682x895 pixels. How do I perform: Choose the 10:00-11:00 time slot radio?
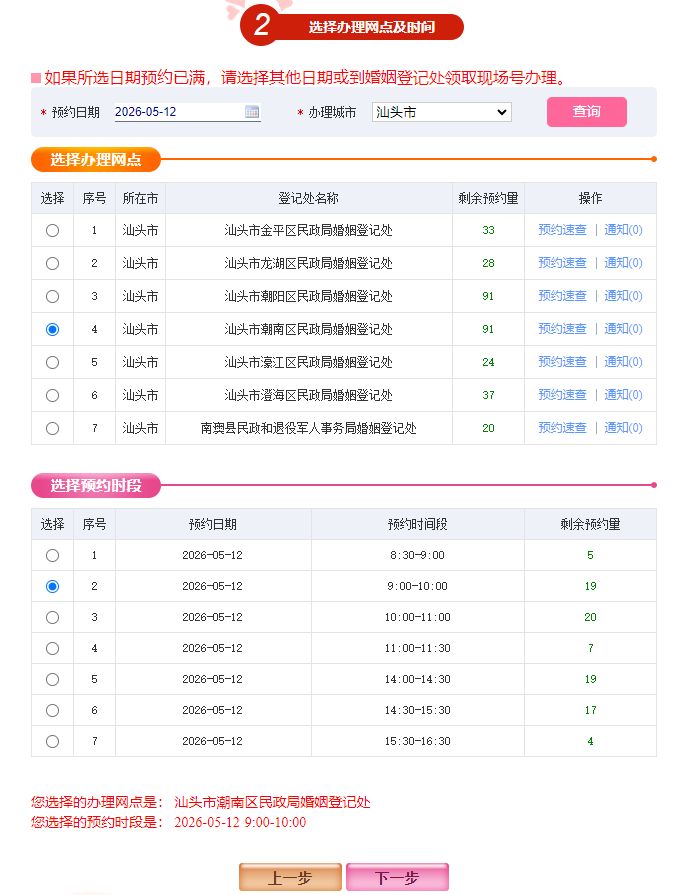pyautogui.click(x=53, y=618)
